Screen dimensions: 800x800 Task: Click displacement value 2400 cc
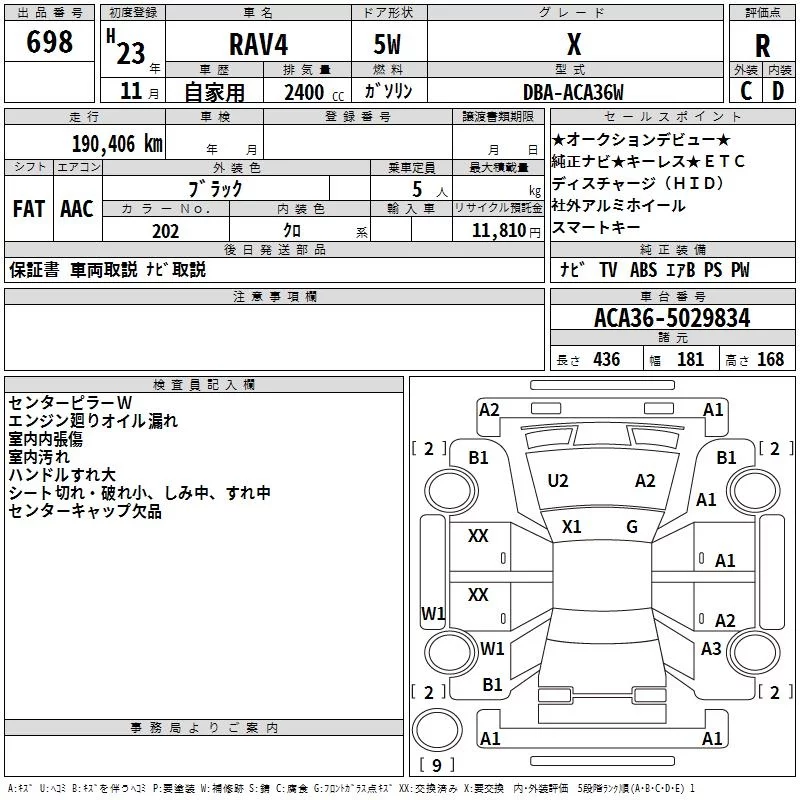click(x=314, y=92)
